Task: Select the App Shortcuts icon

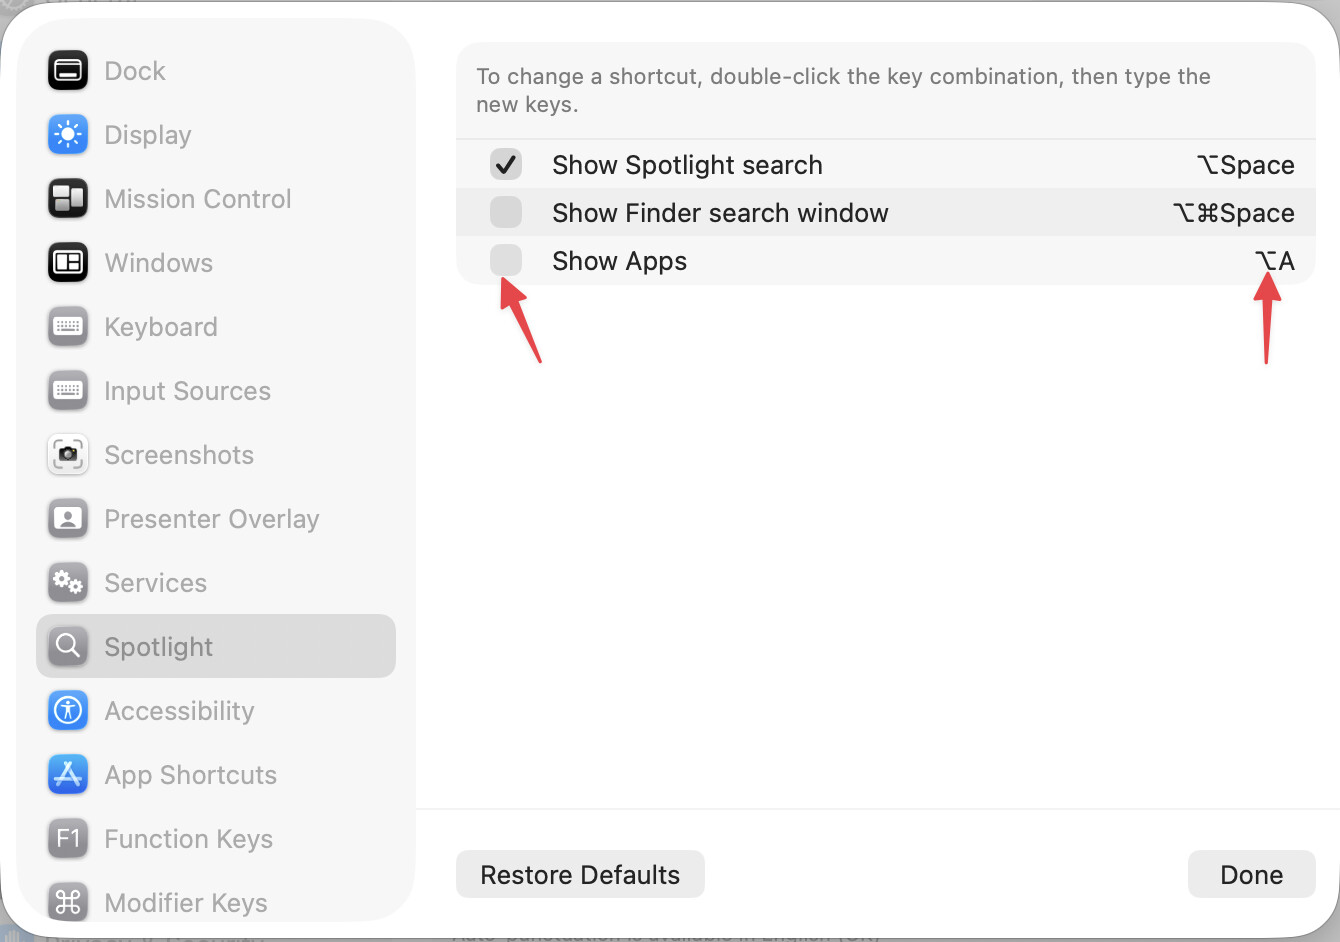Action: 68,775
